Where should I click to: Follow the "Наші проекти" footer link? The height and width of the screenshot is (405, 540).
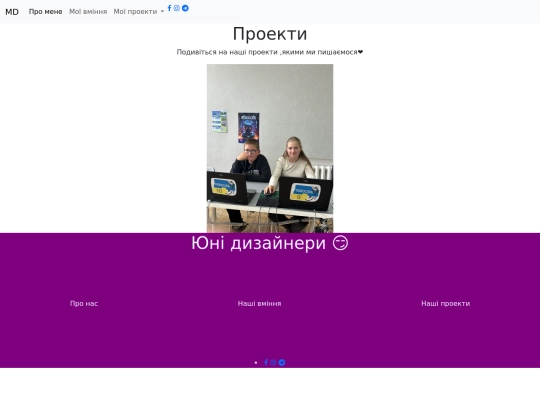click(446, 303)
